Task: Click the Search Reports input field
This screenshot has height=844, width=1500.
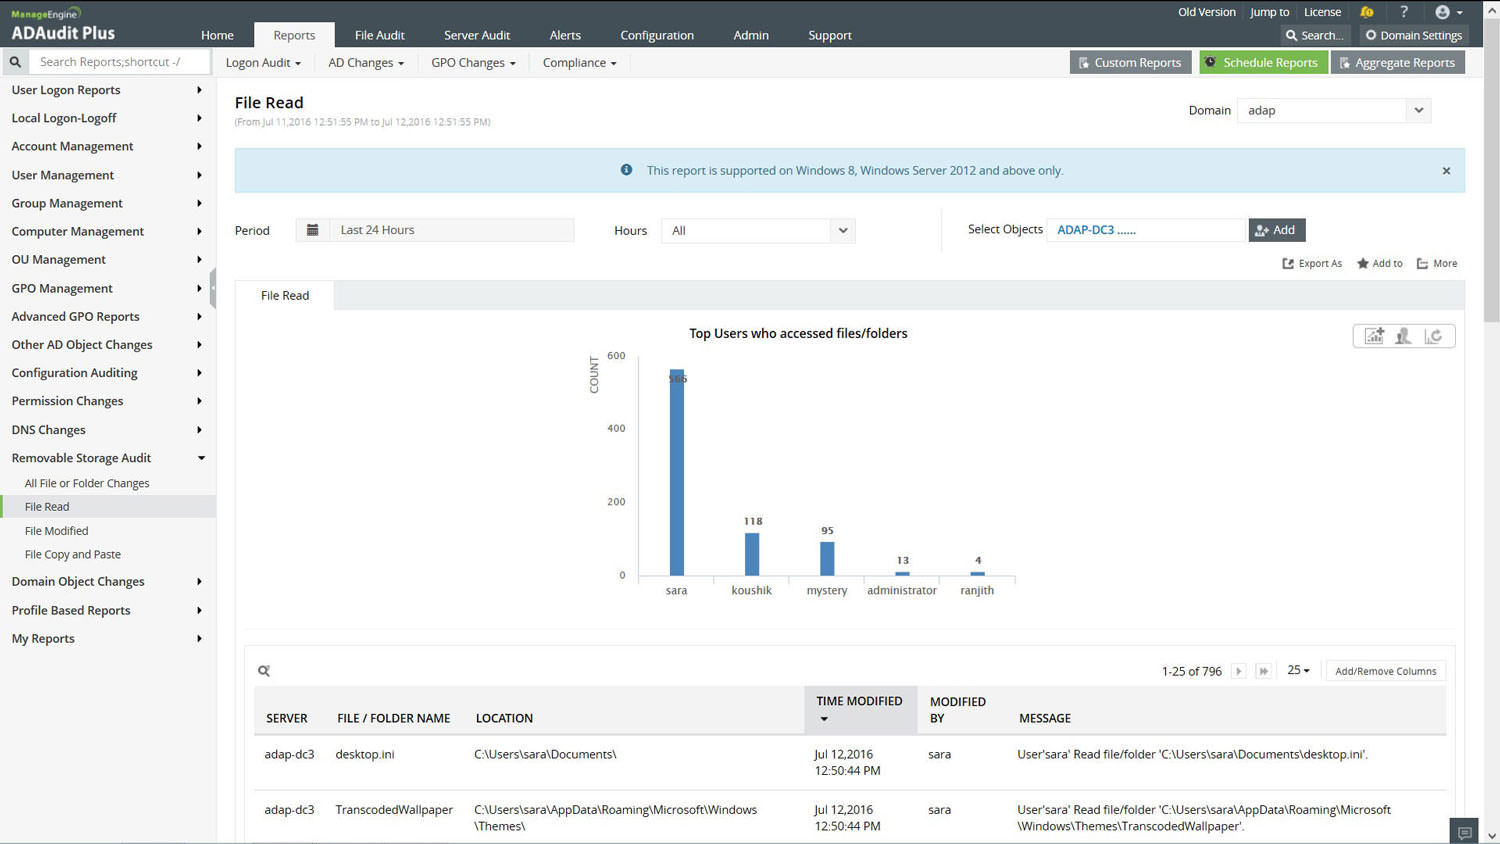Action: coord(120,62)
